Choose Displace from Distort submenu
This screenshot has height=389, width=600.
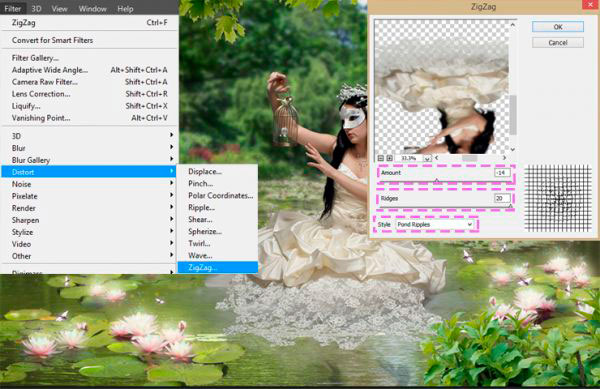pos(218,171)
